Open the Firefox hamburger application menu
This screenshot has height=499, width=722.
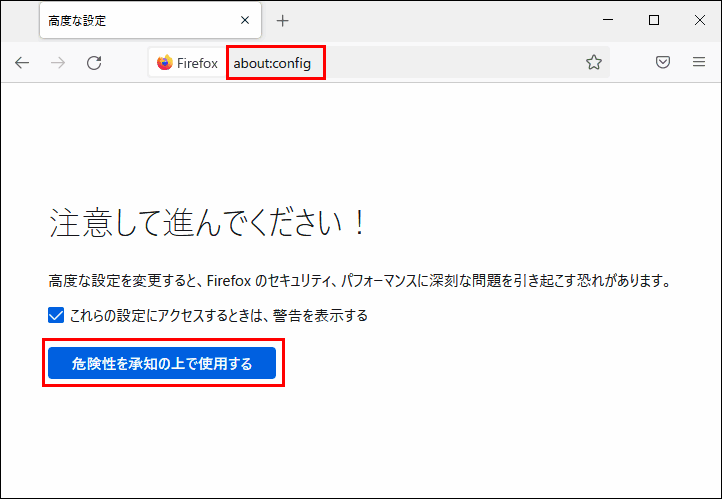699,62
